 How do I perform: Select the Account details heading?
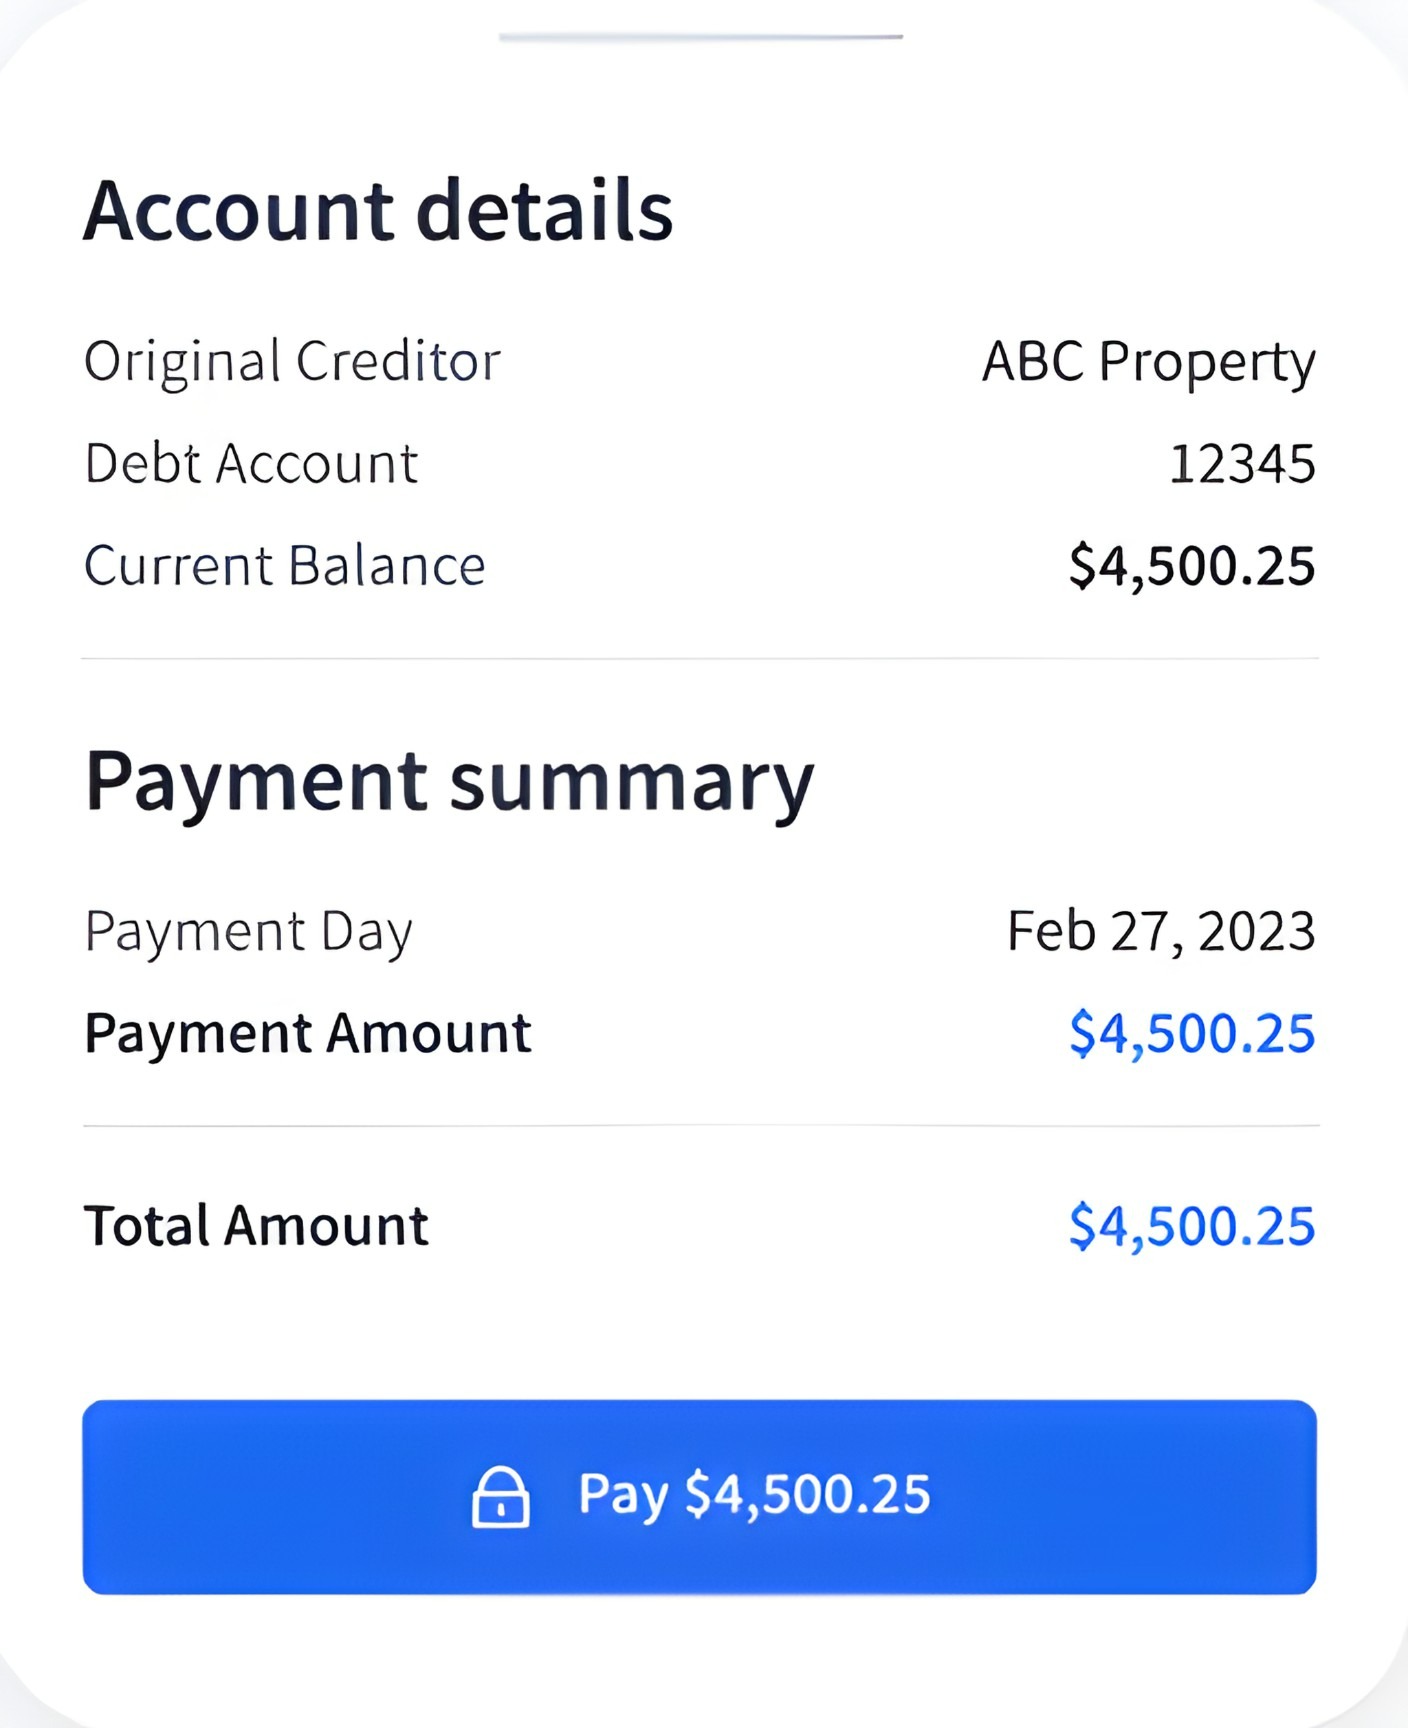click(x=378, y=211)
